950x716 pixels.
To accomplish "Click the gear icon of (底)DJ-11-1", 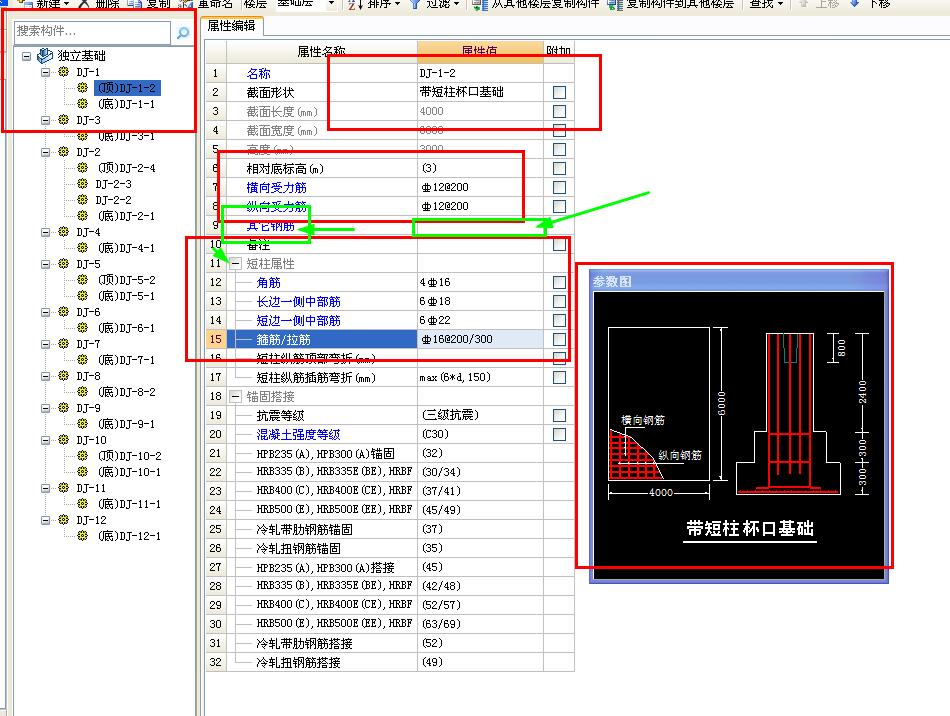I will pos(82,504).
